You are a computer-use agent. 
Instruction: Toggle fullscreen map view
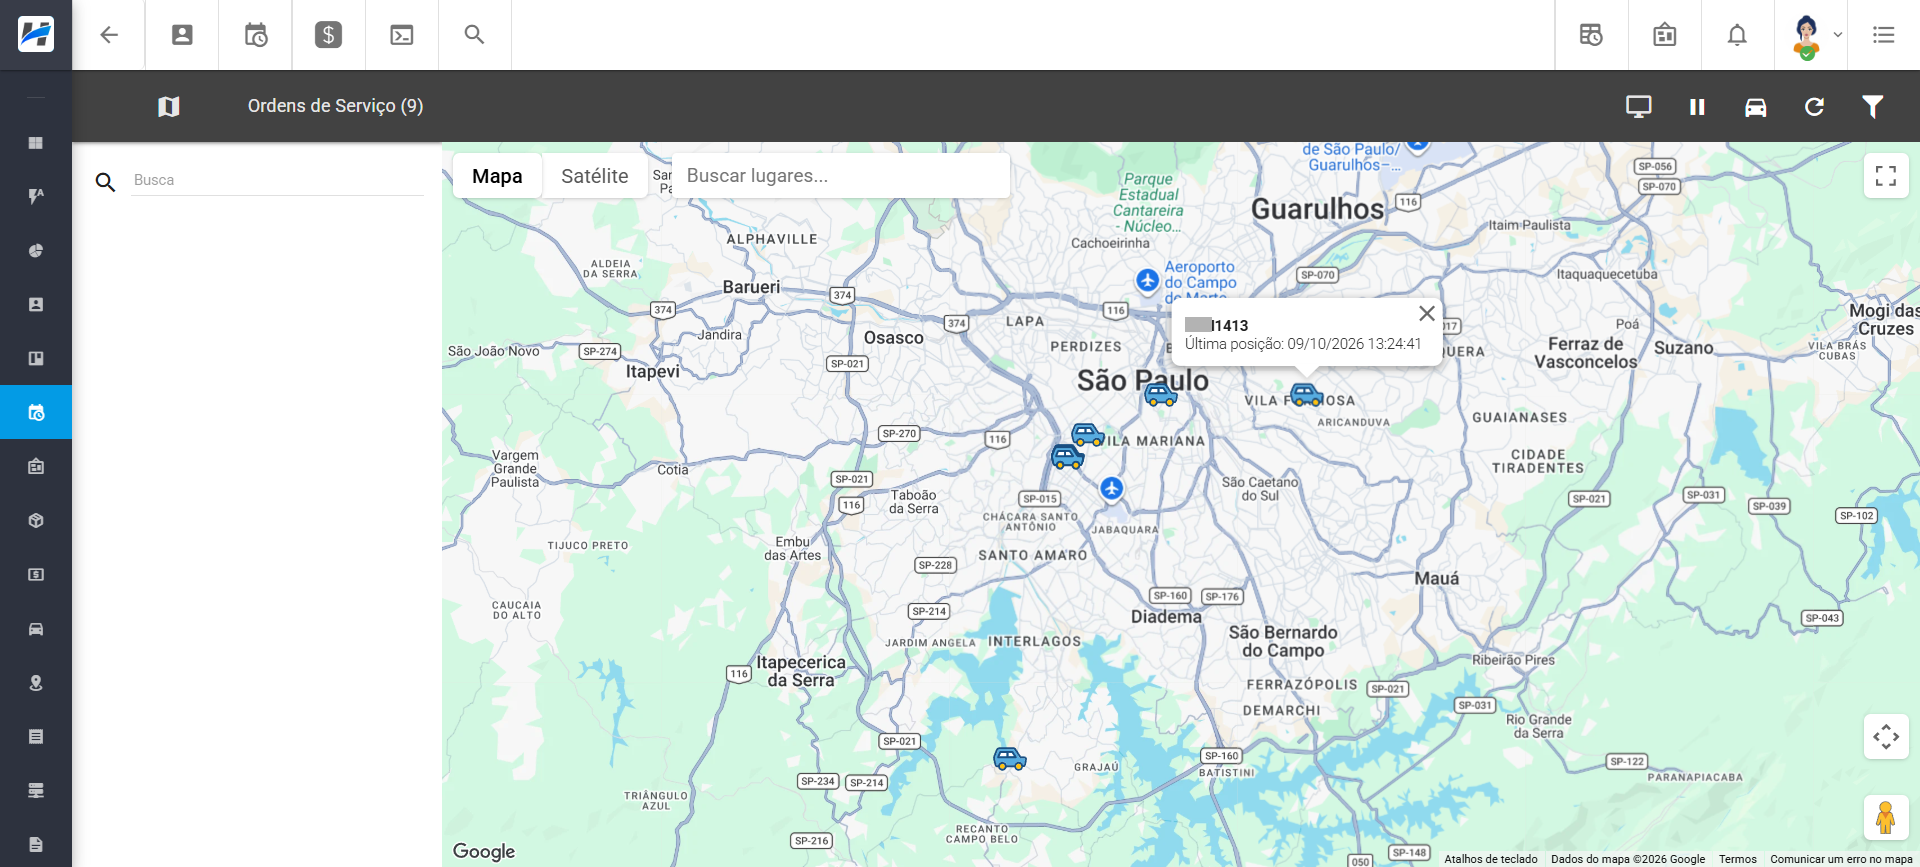(x=1886, y=176)
